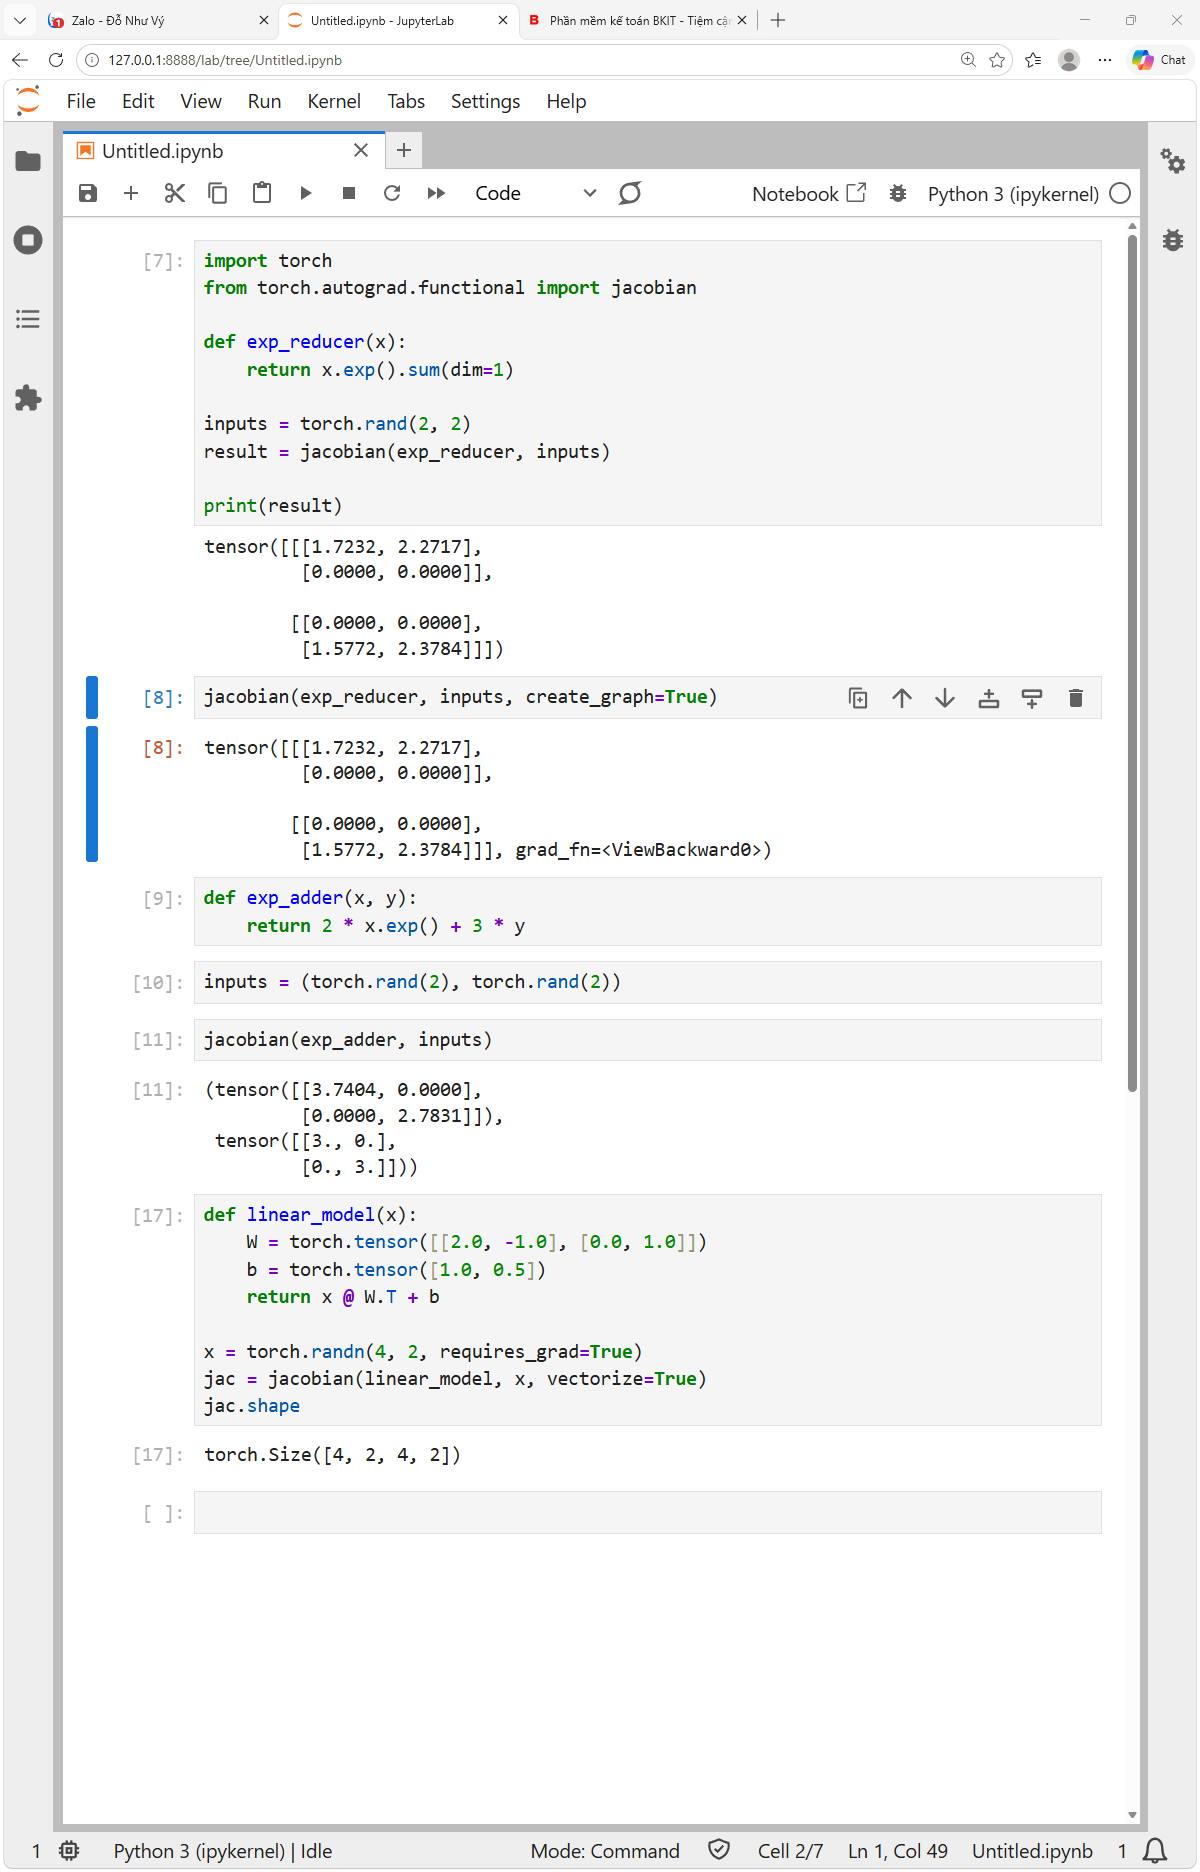
Task: Open notifications bell icon
Action: (x=1155, y=1851)
